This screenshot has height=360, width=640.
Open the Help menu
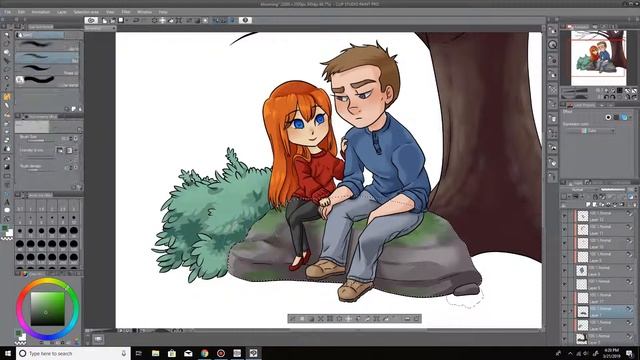pos(163,12)
